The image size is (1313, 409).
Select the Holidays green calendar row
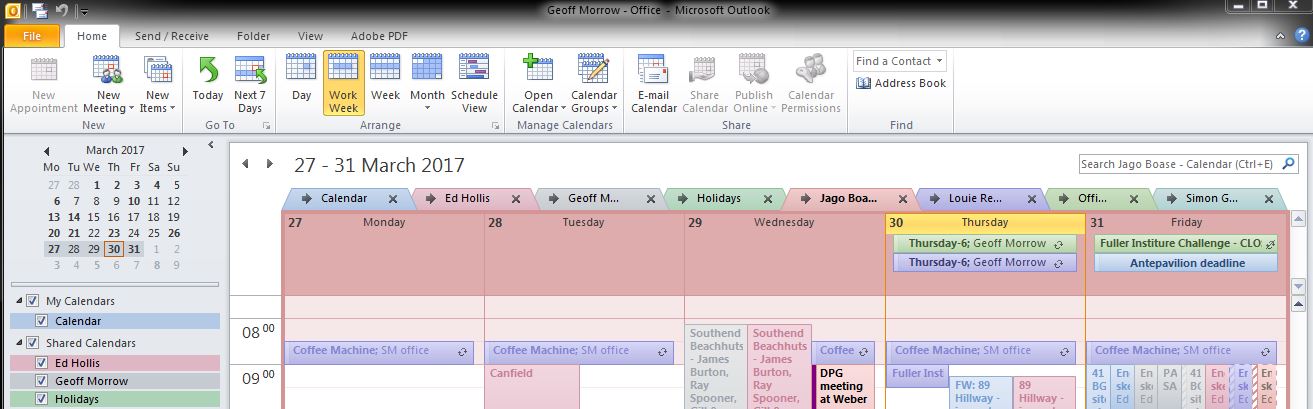[114, 399]
